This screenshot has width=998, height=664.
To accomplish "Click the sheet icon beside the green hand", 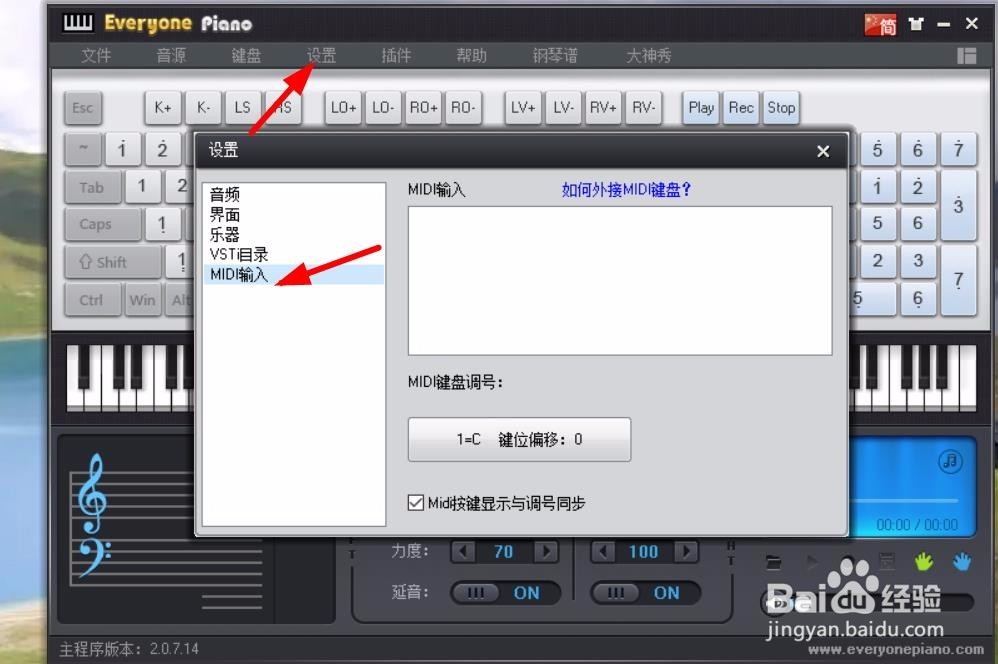I will 887,561.
